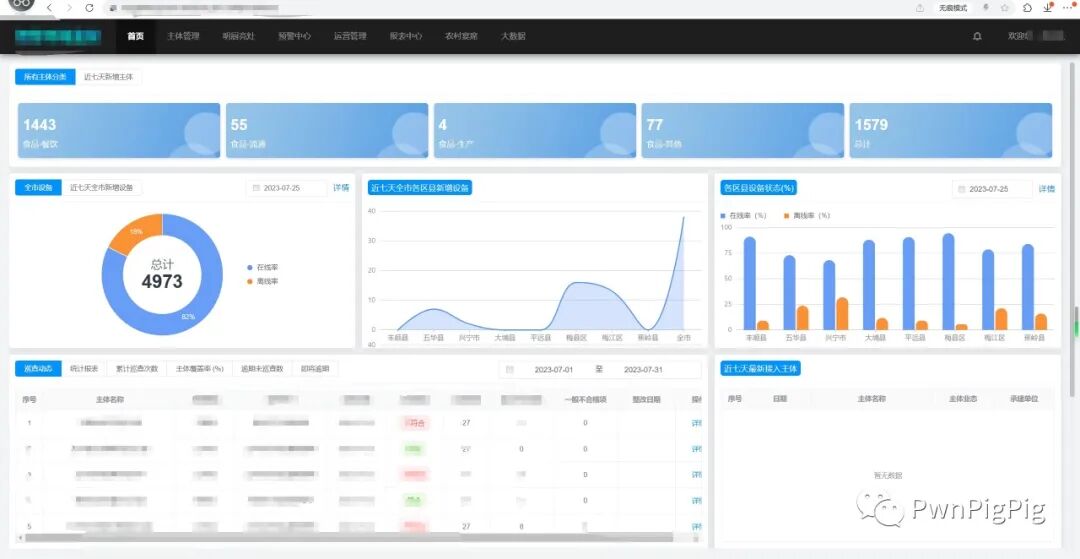The width and height of the screenshot is (1080, 559).
Task: Click the blurred site logo in navbar
Action: click(59, 36)
